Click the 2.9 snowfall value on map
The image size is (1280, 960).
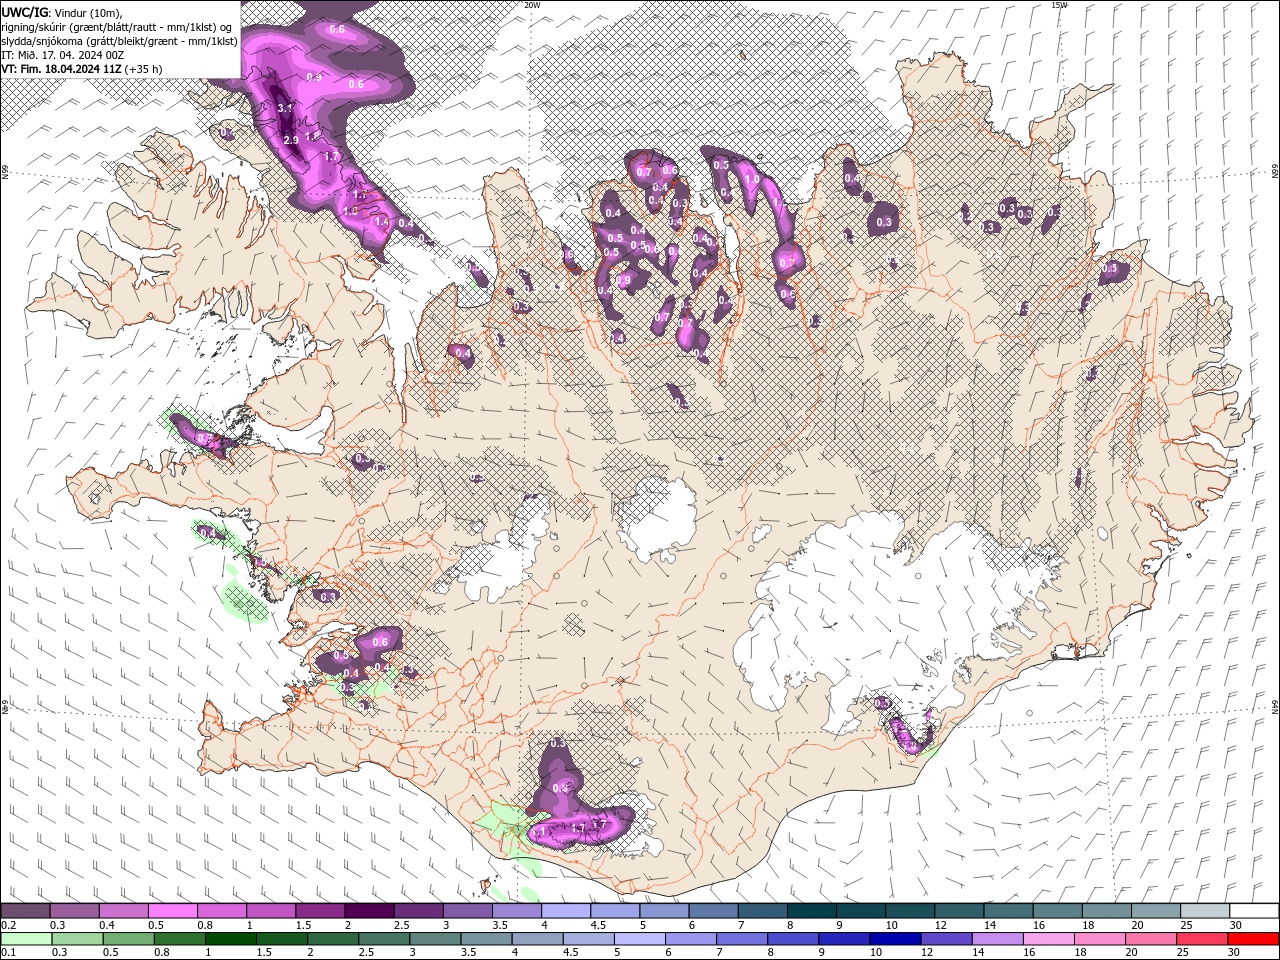pyautogui.click(x=291, y=140)
